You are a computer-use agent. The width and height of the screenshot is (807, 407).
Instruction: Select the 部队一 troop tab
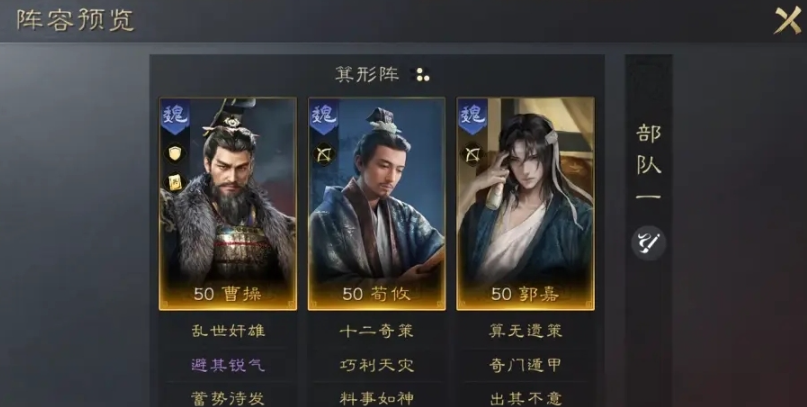pos(648,163)
